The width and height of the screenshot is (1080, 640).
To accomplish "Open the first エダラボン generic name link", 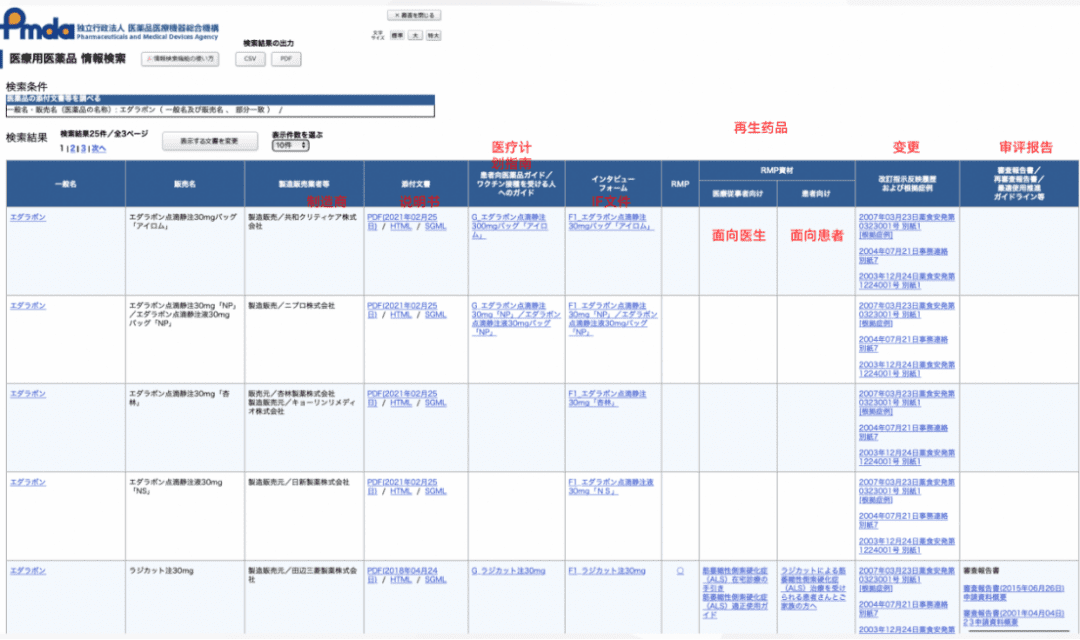I will click(28, 217).
